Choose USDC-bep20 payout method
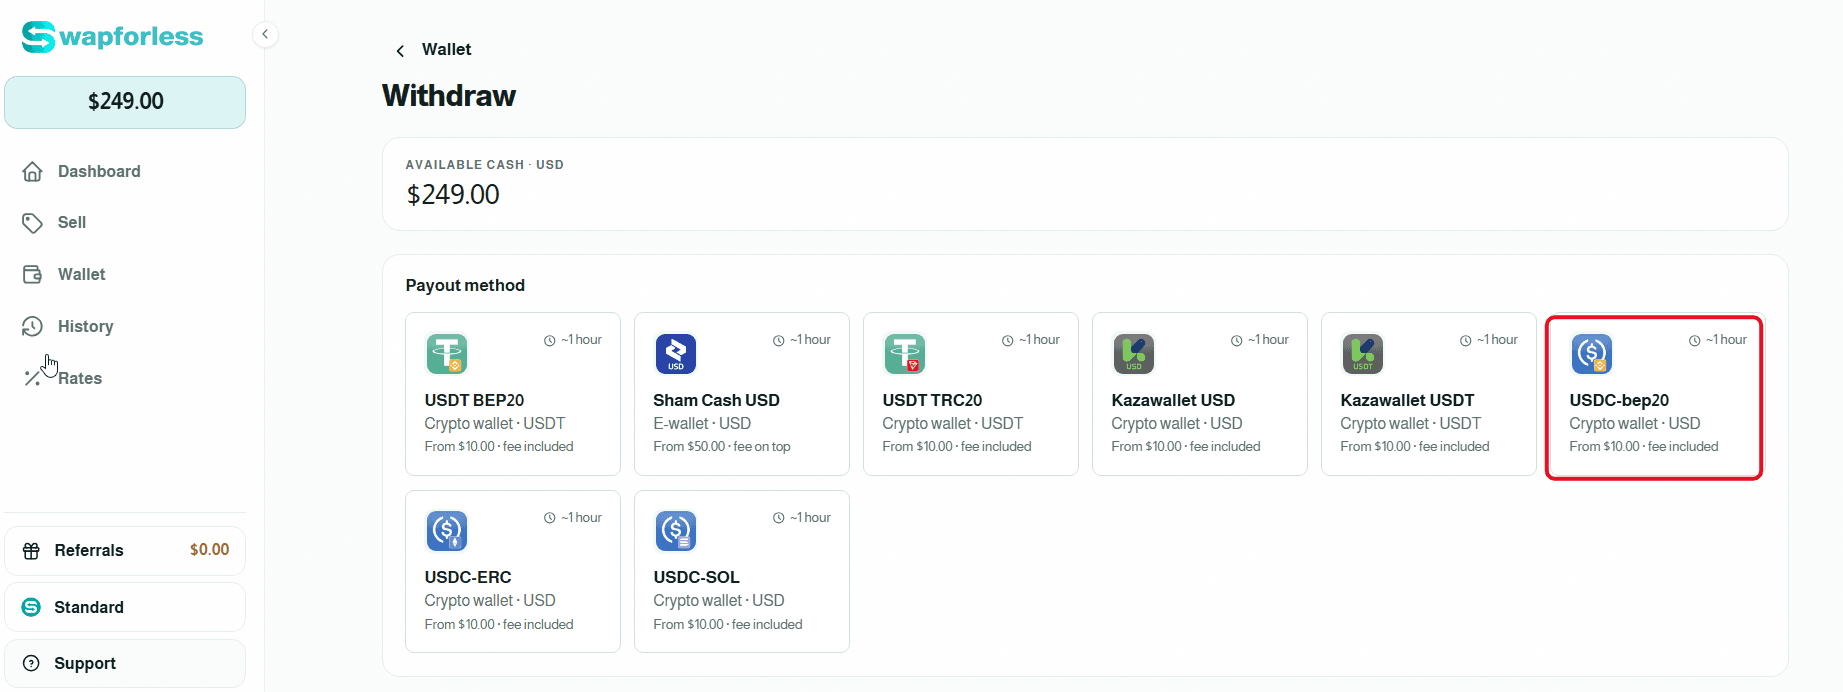The height and width of the screenshot is (692, 1843). point(1655,398)
